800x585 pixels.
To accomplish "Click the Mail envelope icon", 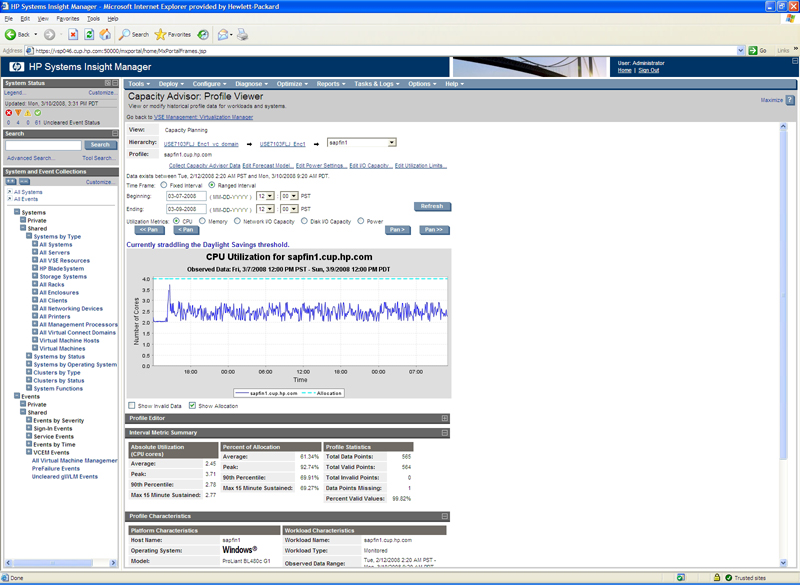I will tap(223, 35).
